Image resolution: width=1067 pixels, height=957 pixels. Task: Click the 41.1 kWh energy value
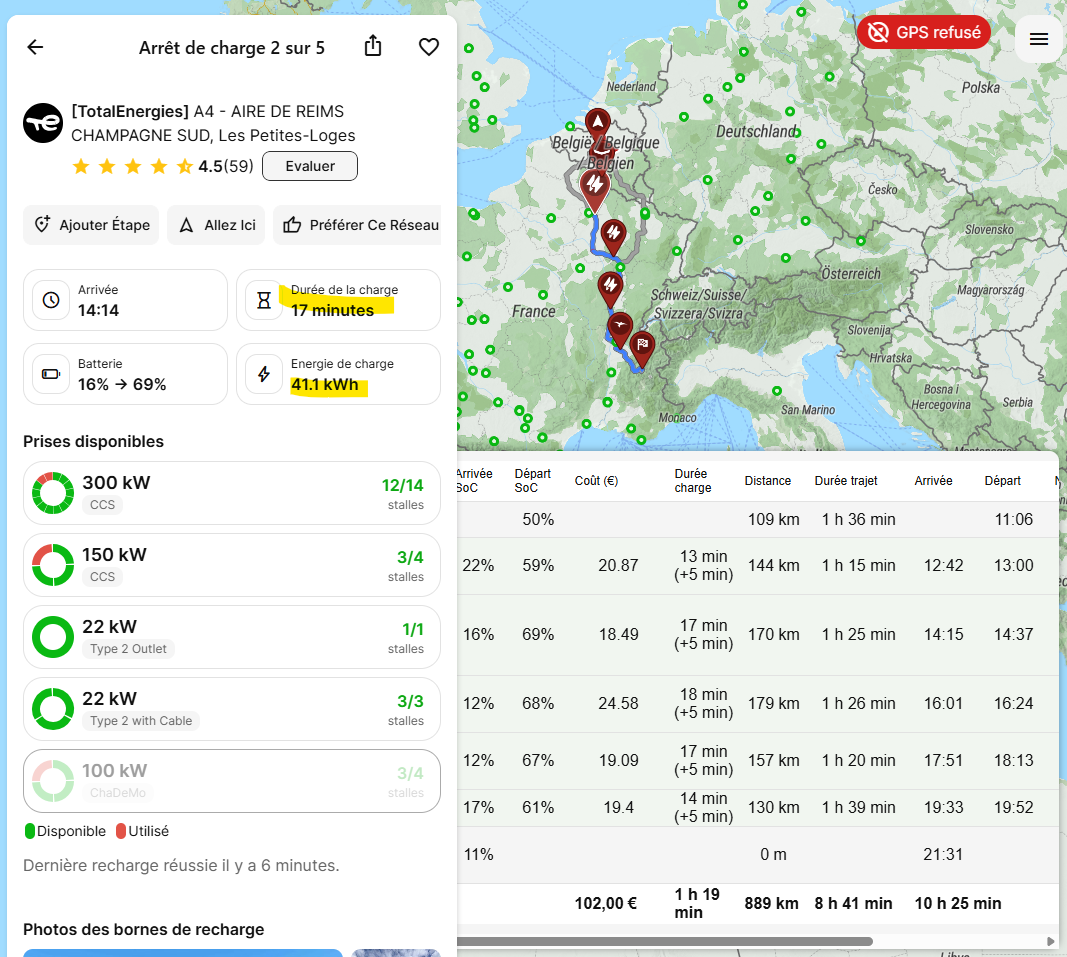[x=325, y=385]
